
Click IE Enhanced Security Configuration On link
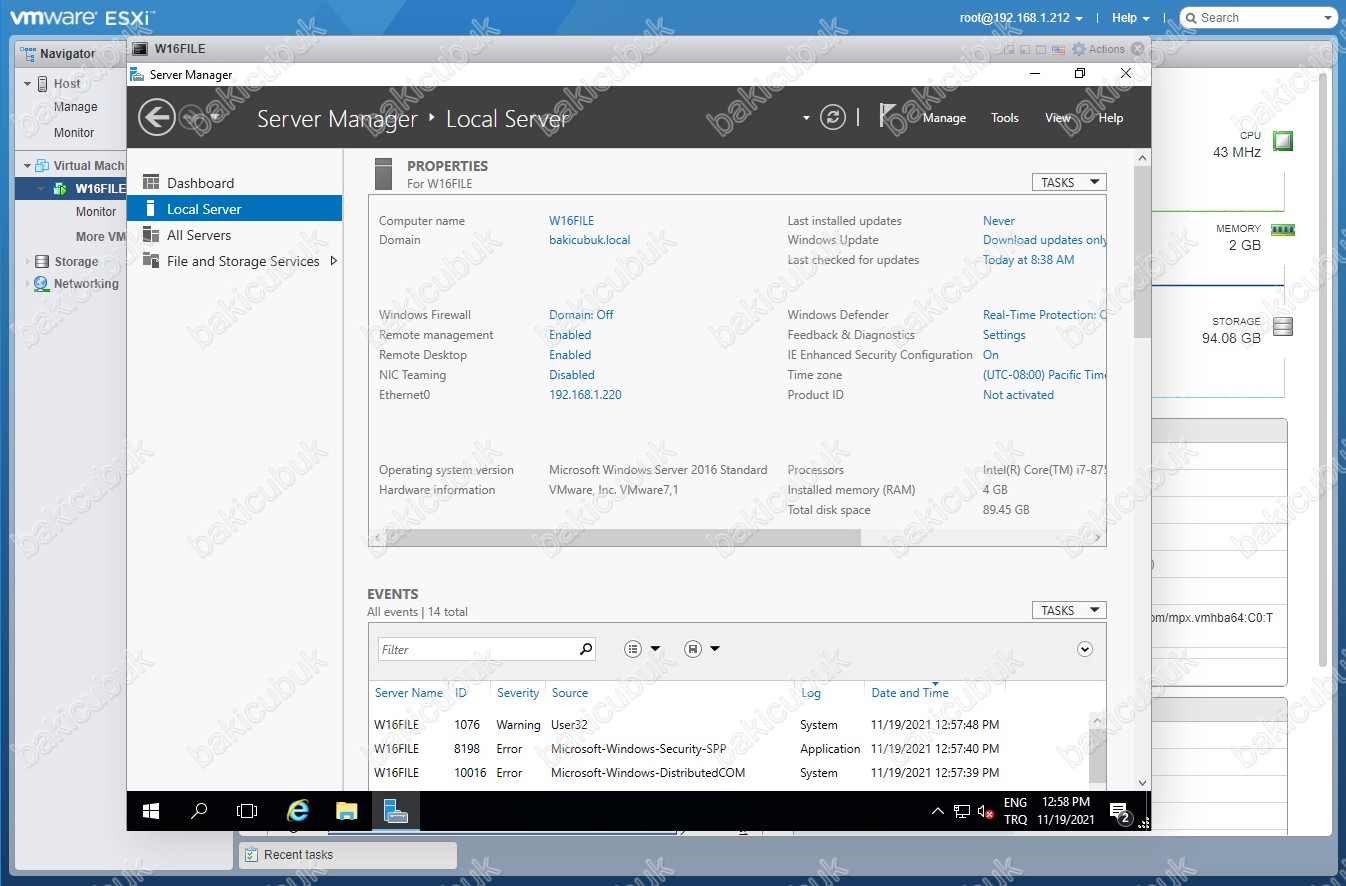pos(991,355)
